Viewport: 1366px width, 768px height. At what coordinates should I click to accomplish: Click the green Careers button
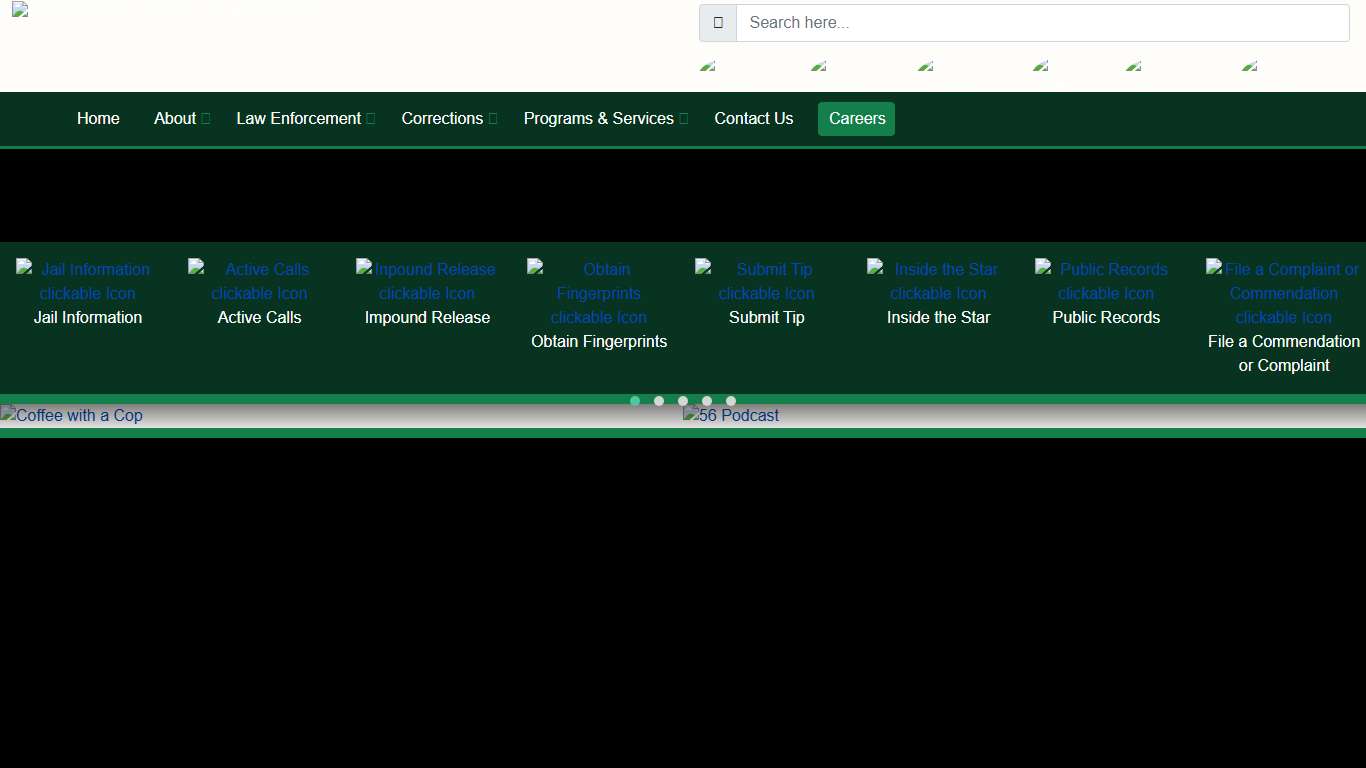856,119
